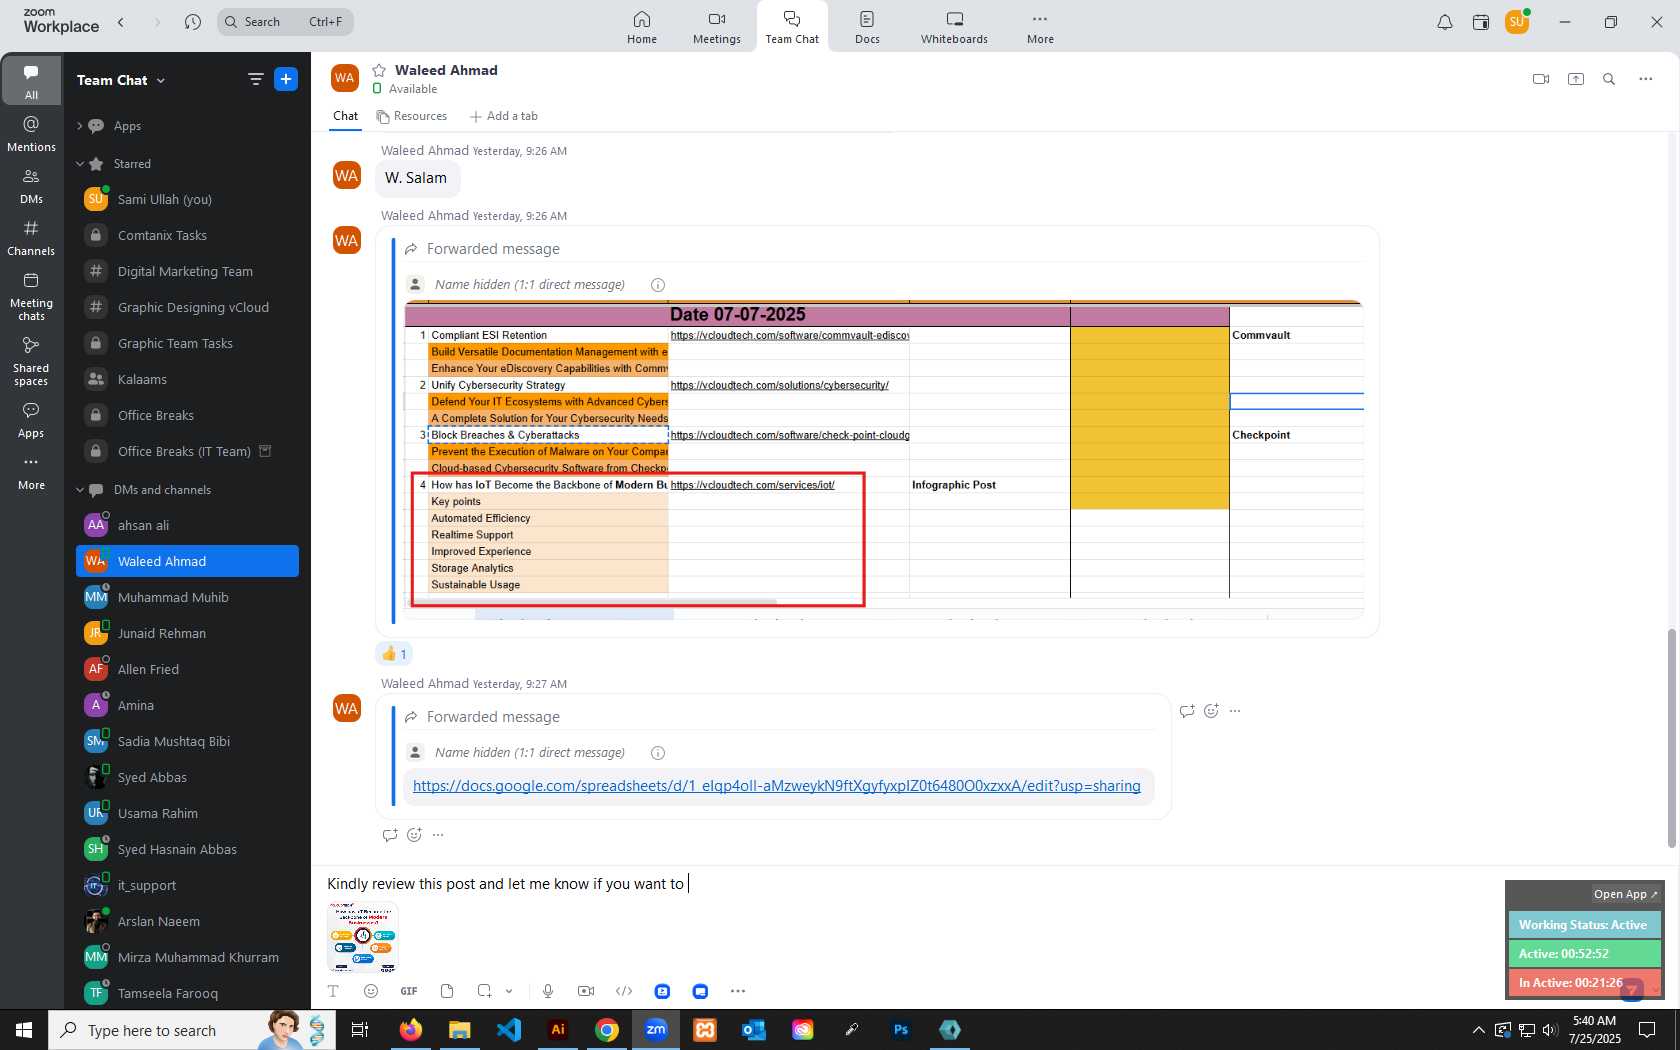Screen dimensions: 1680x1050
Task: Open the More tab in top navigation
Action: 1040,27
